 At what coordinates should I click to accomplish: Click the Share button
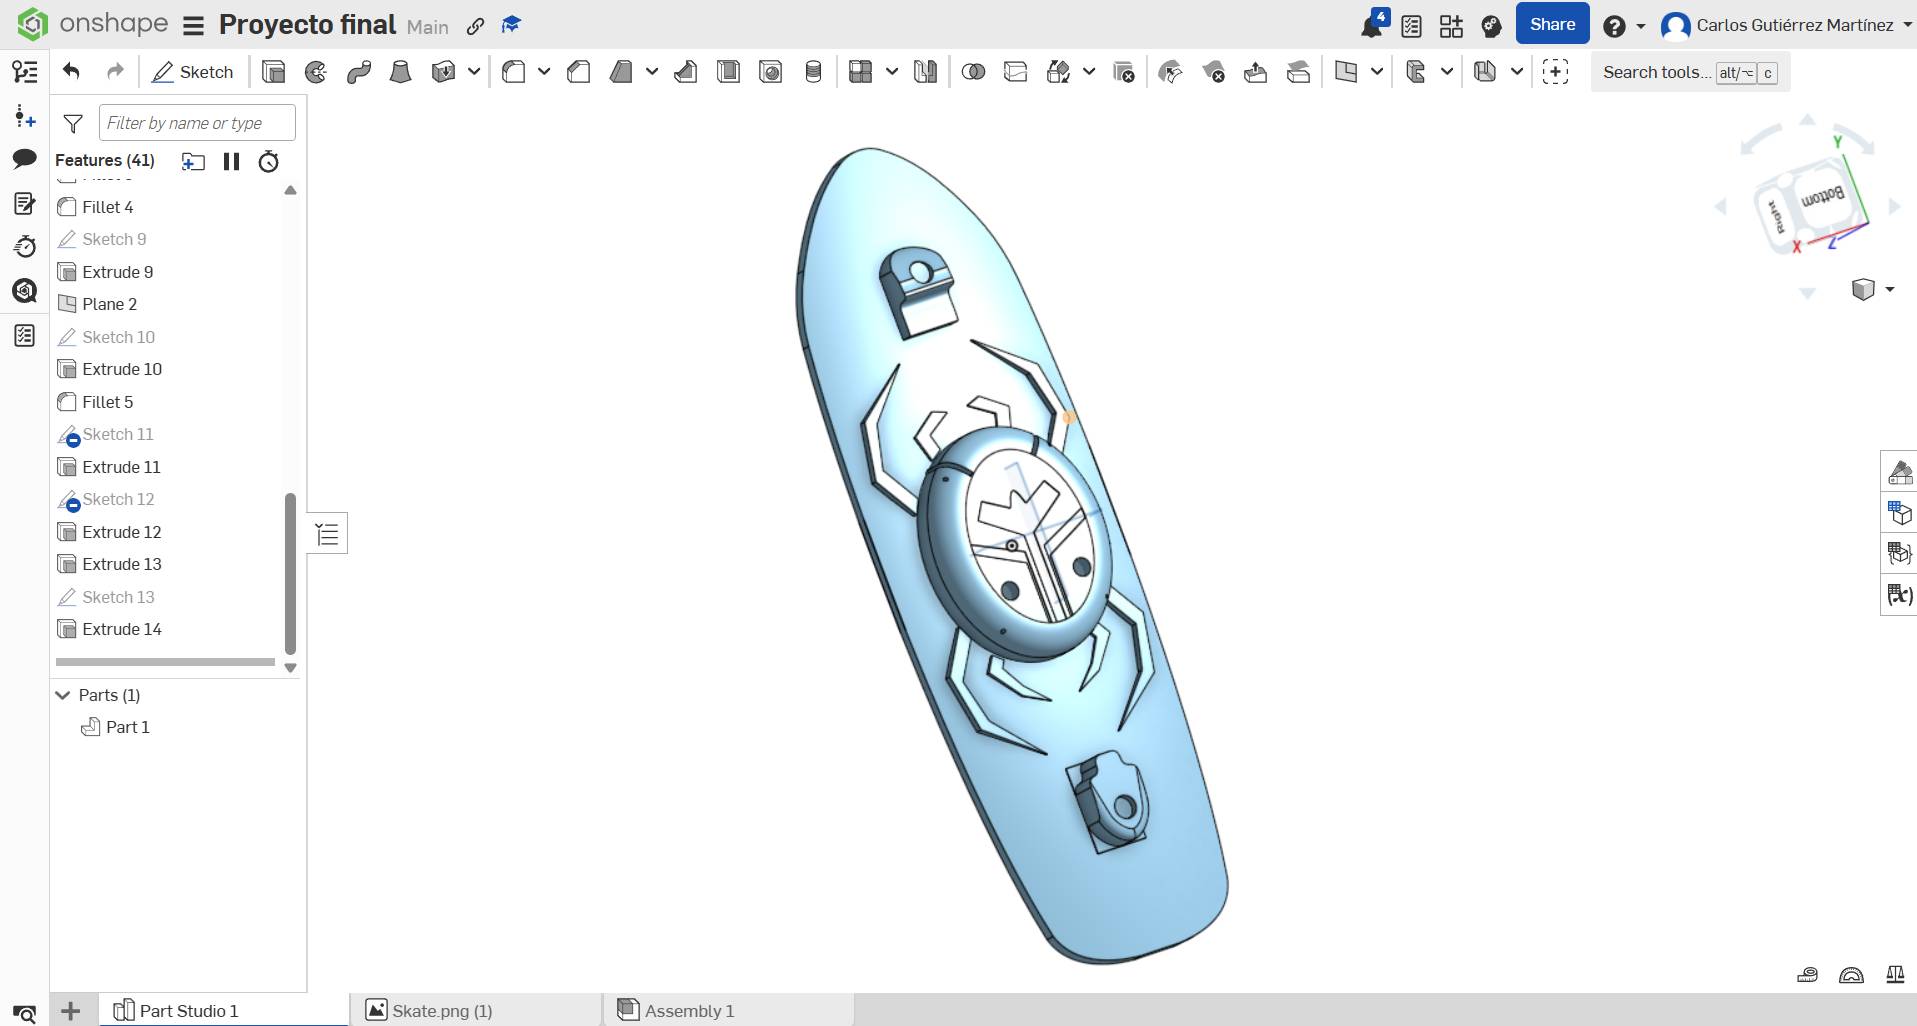(1552, 23)
